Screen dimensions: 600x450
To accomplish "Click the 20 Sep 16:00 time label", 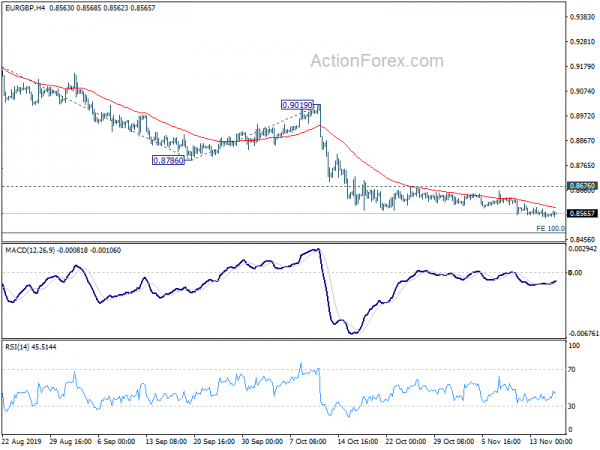I will pyautogui.click(x=214, y=441).
